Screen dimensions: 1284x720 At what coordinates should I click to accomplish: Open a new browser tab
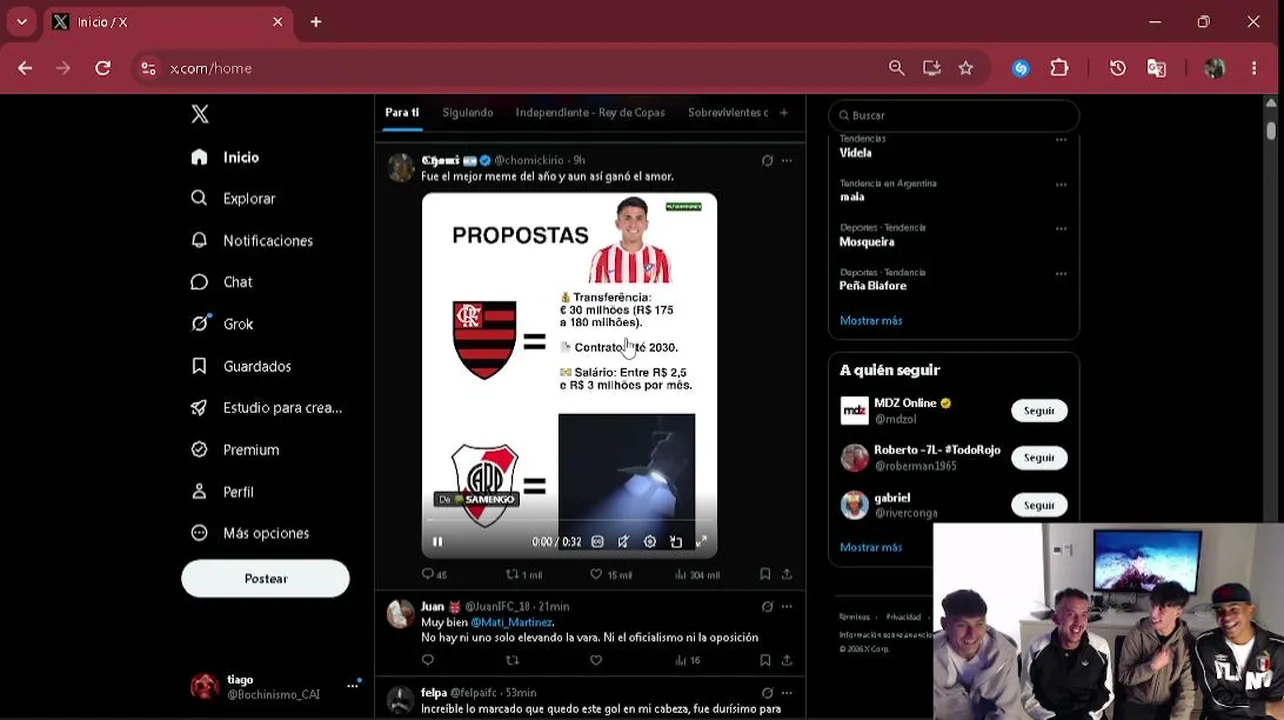(316, 22)
